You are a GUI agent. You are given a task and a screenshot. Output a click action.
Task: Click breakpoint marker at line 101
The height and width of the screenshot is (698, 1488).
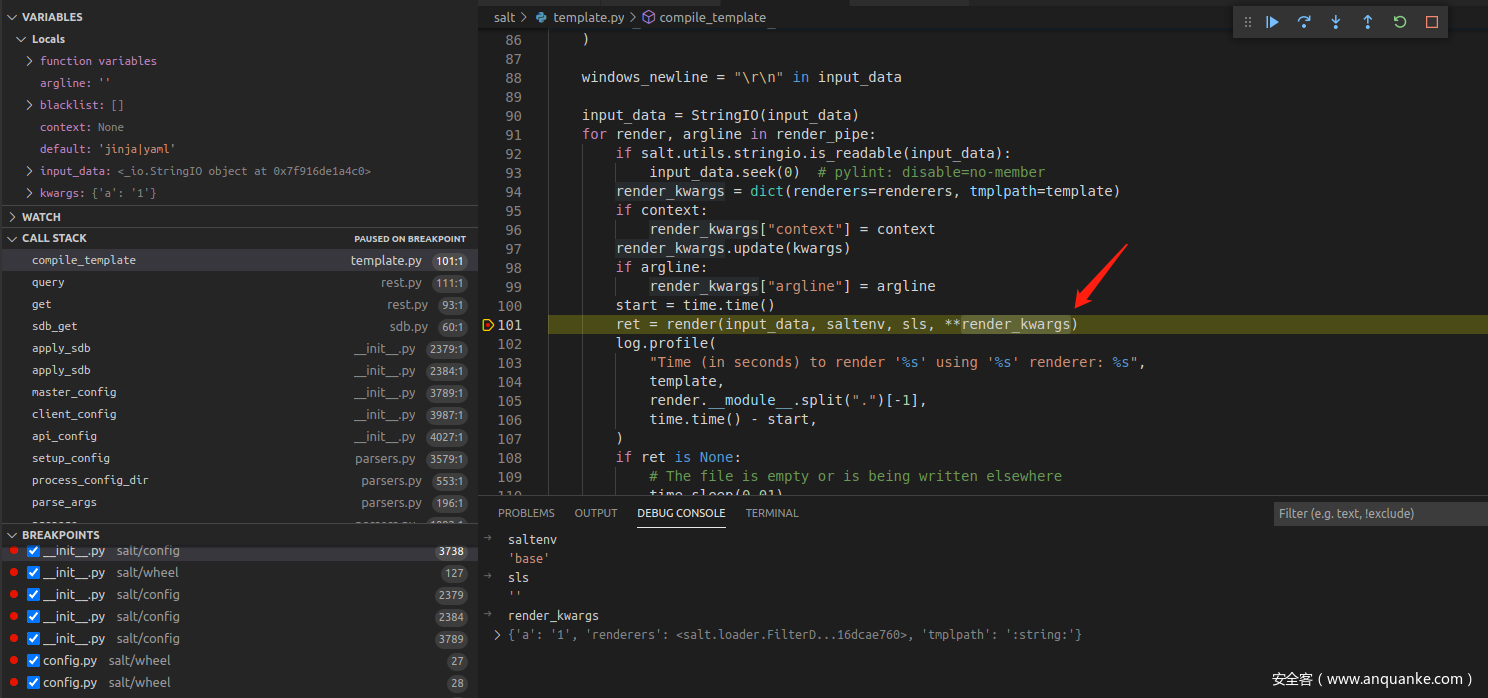tap(488, 325)
